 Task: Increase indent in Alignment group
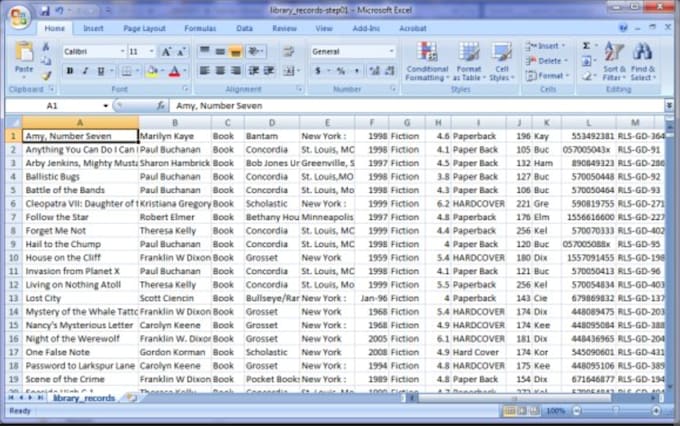[x=269, y=70]
